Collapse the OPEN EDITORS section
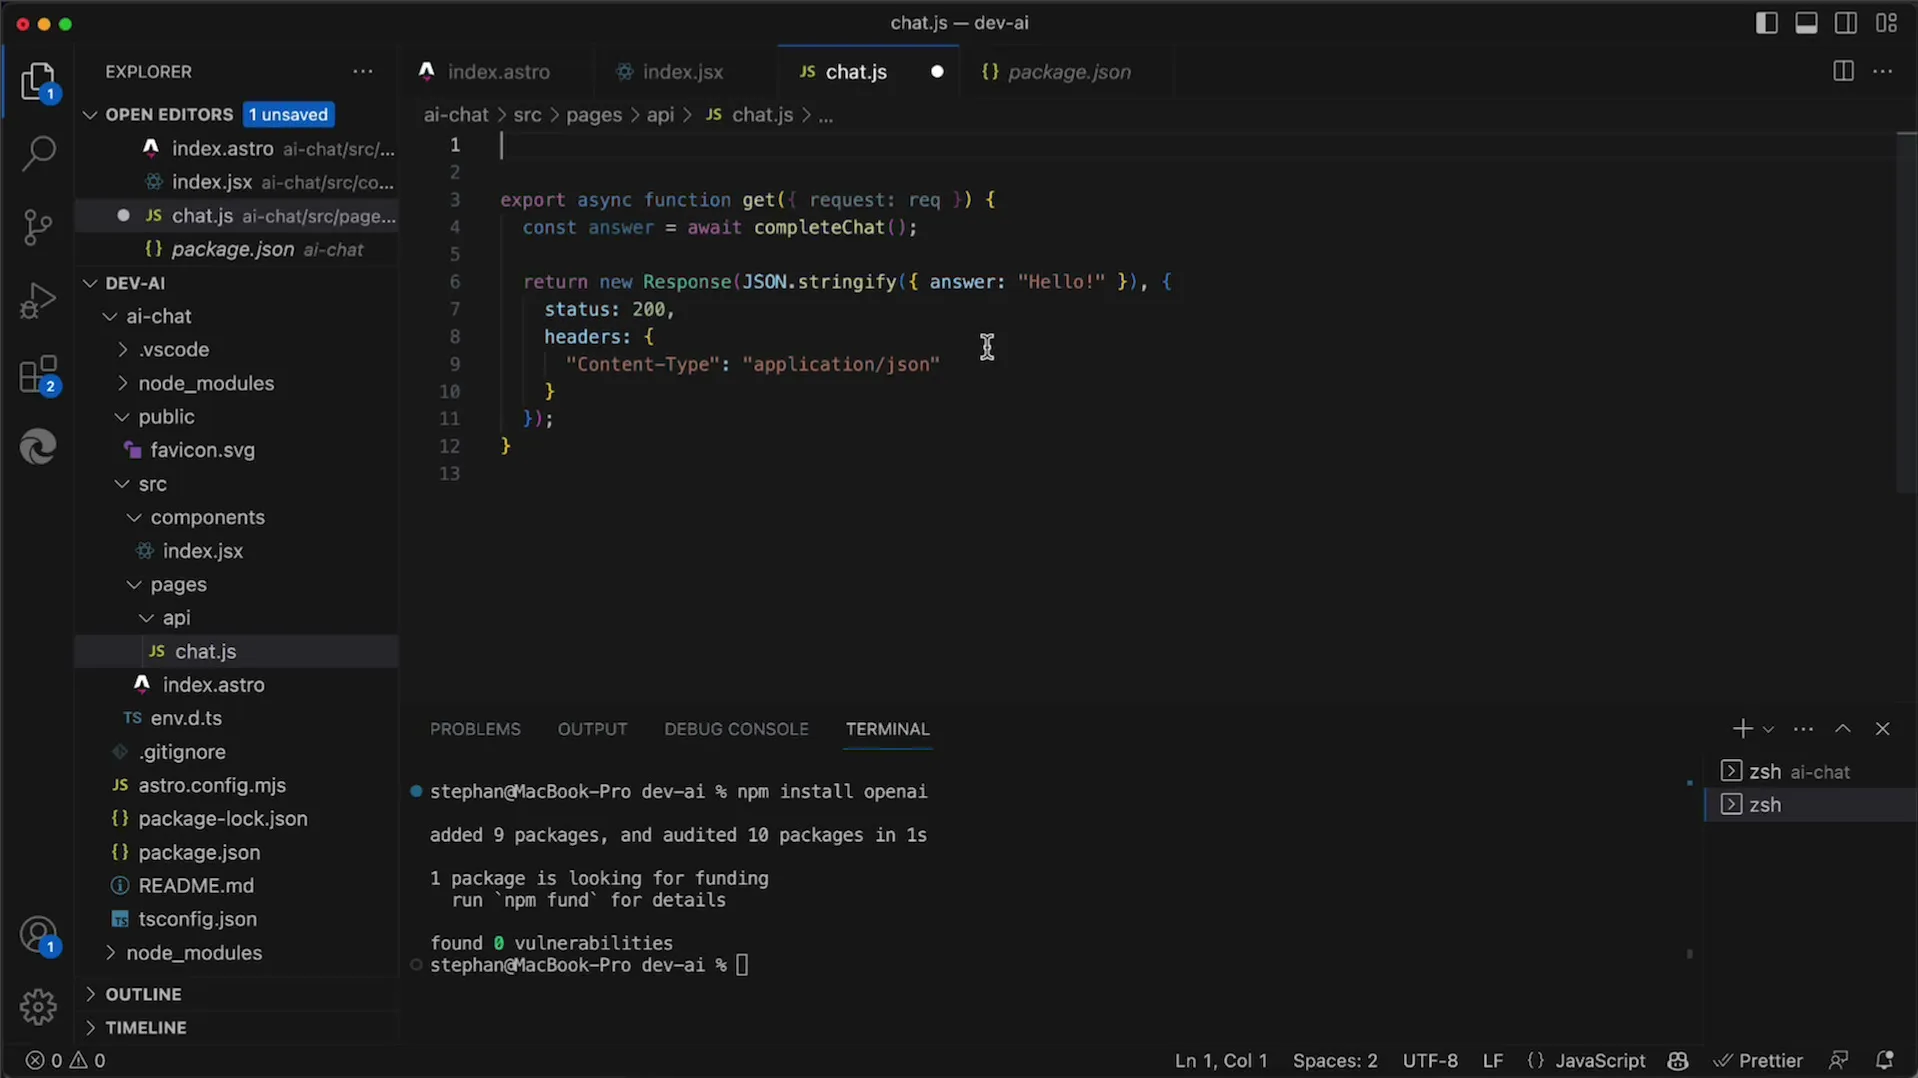The width and height of the screenshot is (1918, 1078). [90, 115]
